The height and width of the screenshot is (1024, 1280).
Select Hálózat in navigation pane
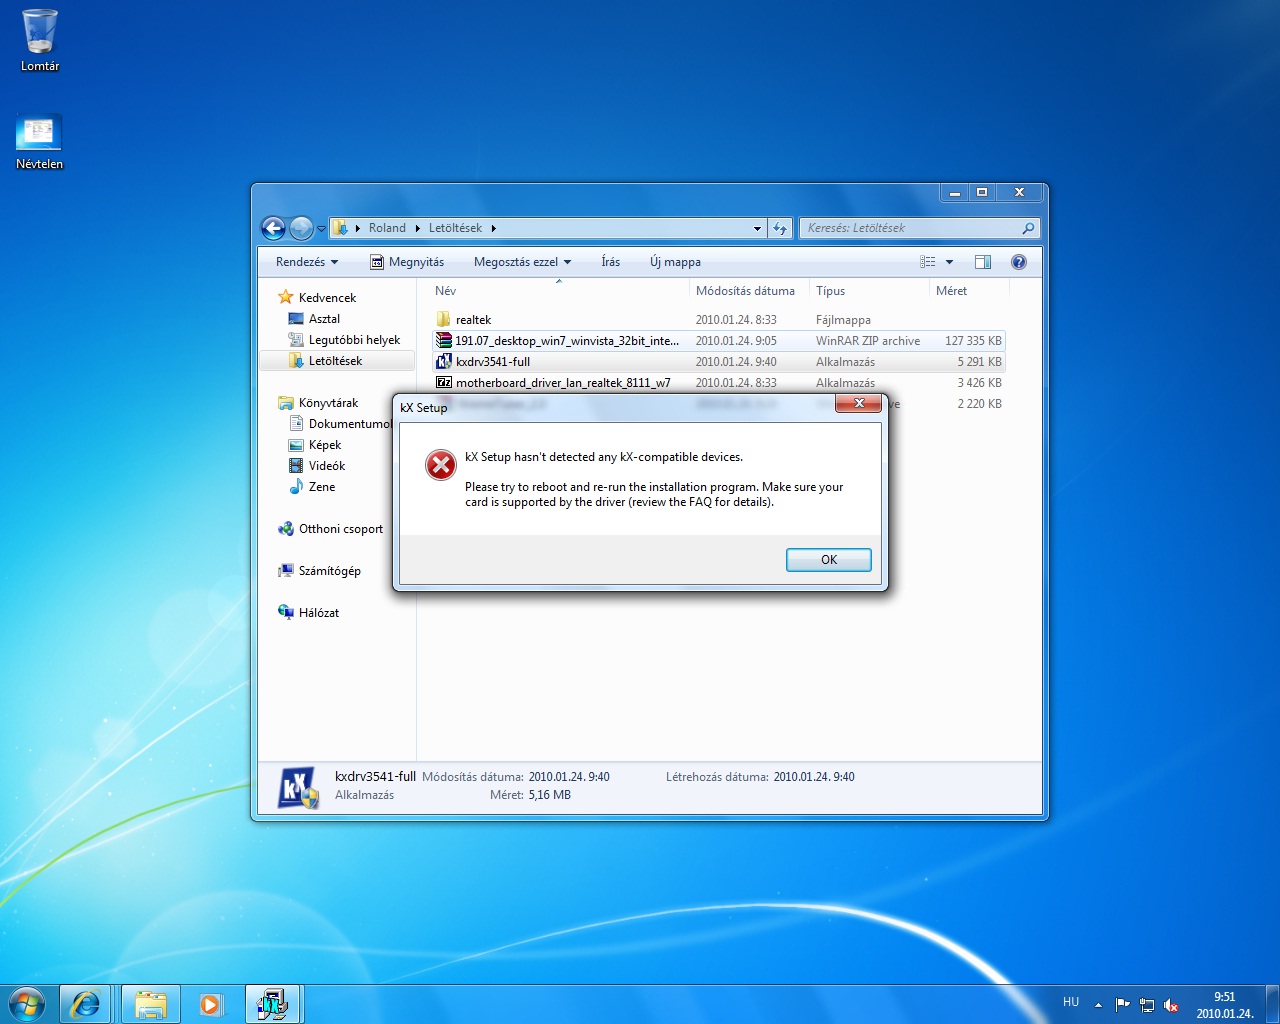click(309, 613)
